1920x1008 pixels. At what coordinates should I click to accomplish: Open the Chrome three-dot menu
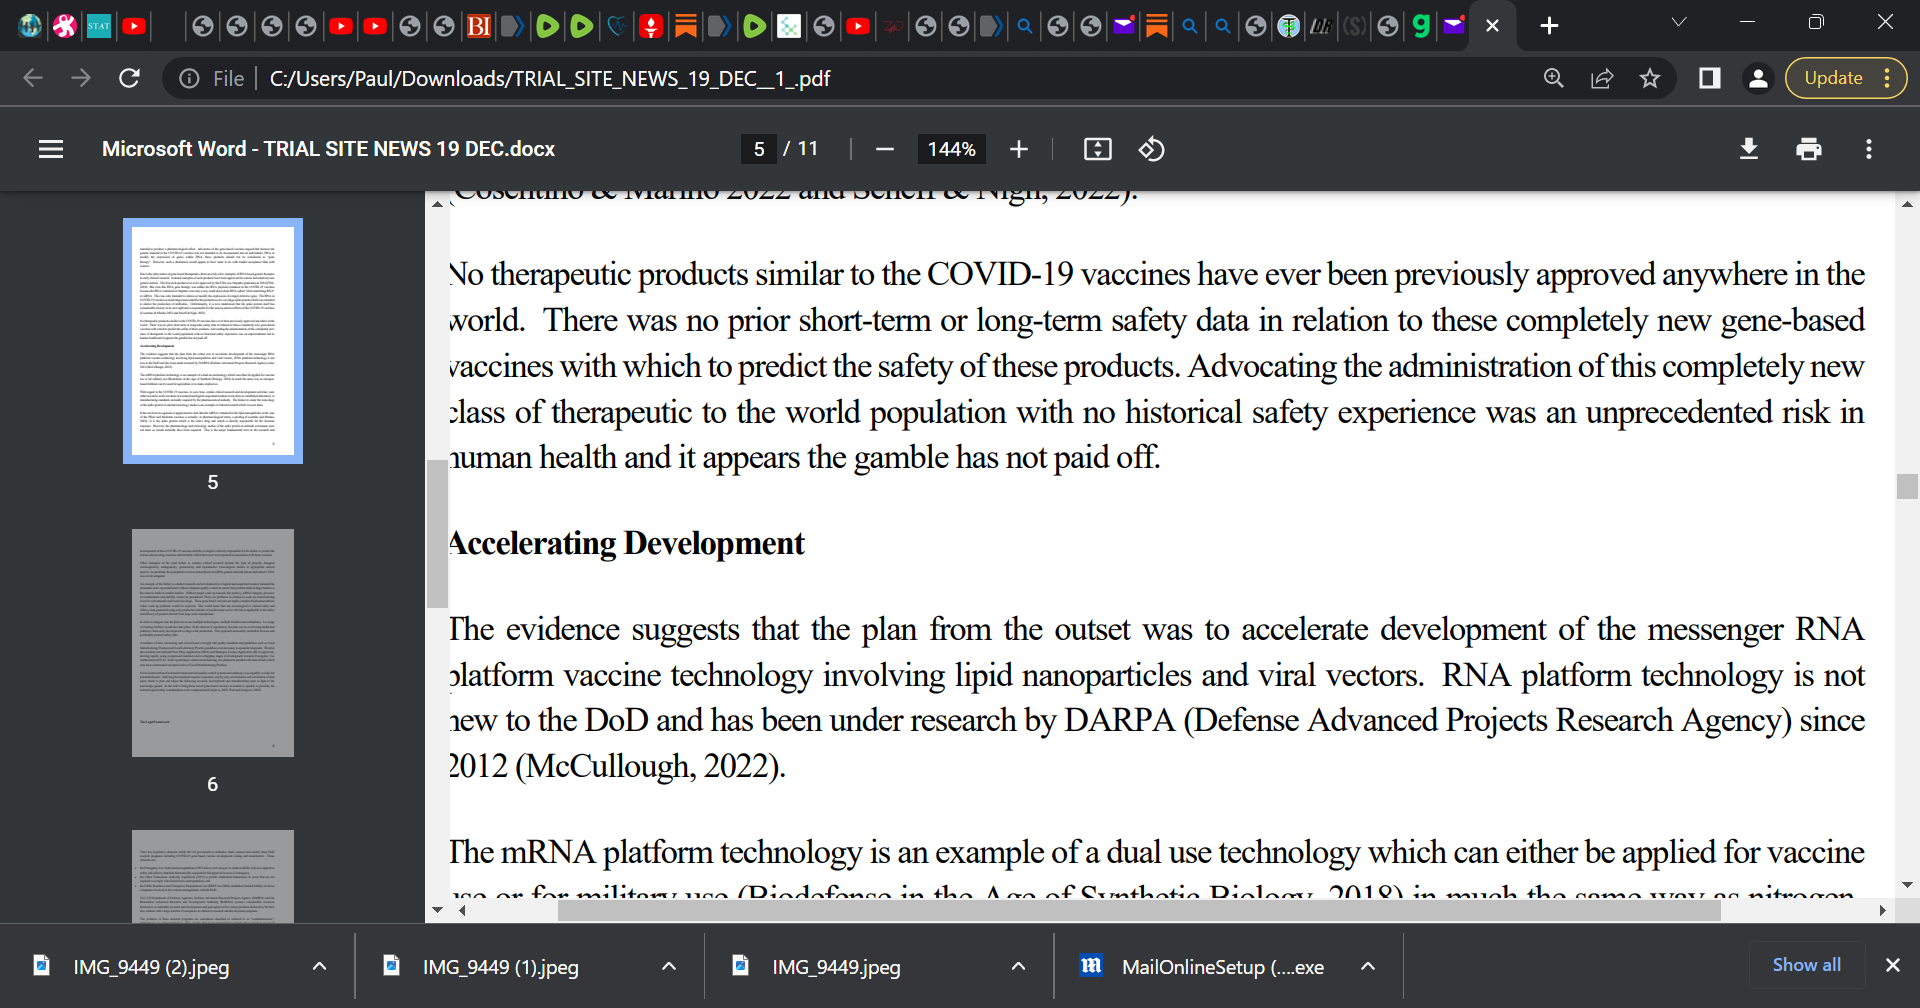point(1887,78)
